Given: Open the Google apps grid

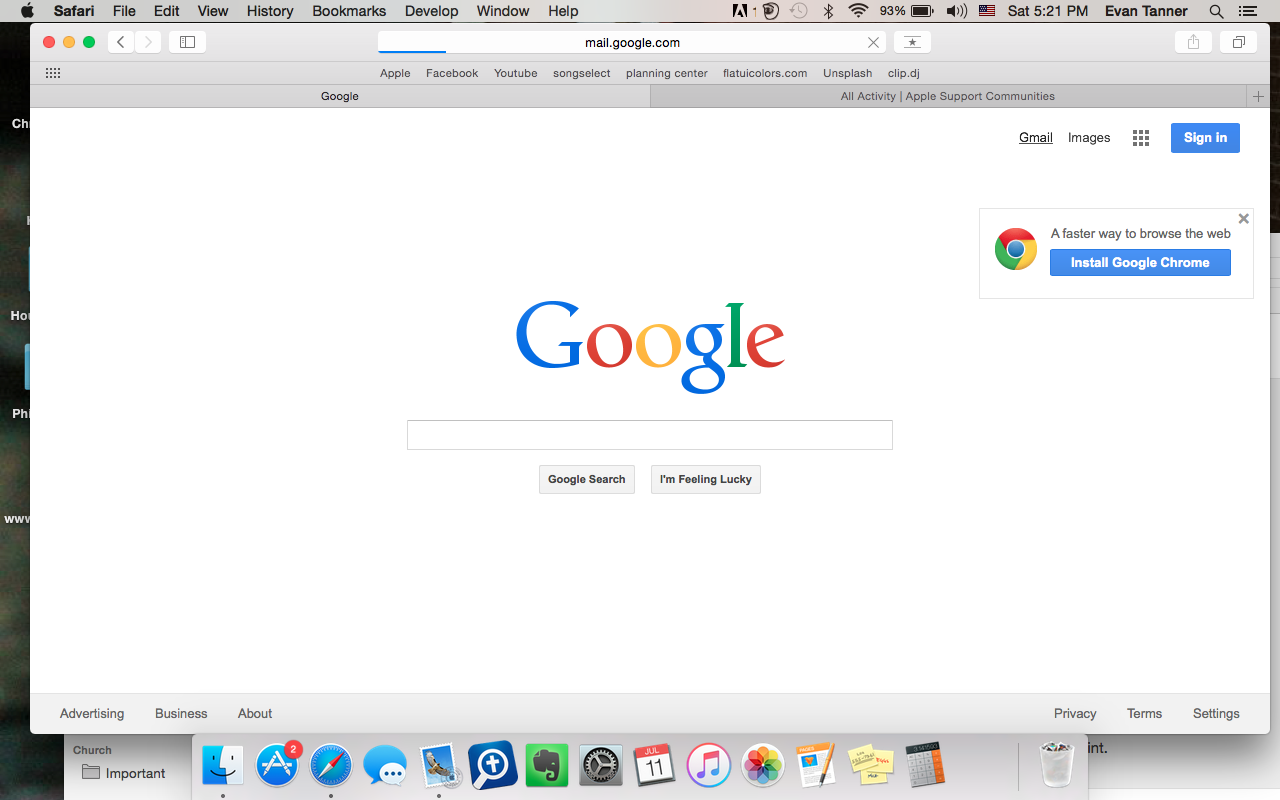Looking at the screenshot, I should click(1141, 138).
